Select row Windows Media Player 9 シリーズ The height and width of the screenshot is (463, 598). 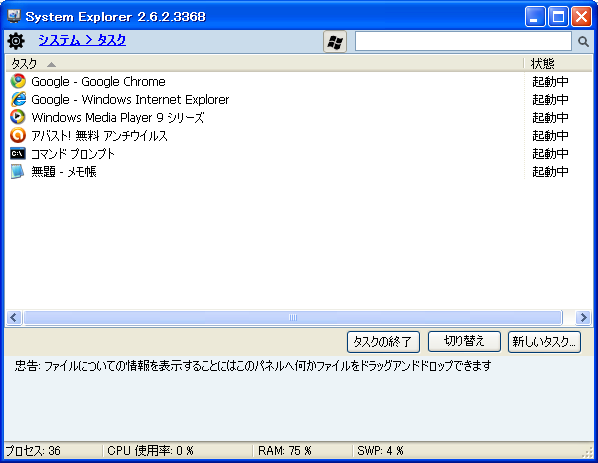[299, 117]
